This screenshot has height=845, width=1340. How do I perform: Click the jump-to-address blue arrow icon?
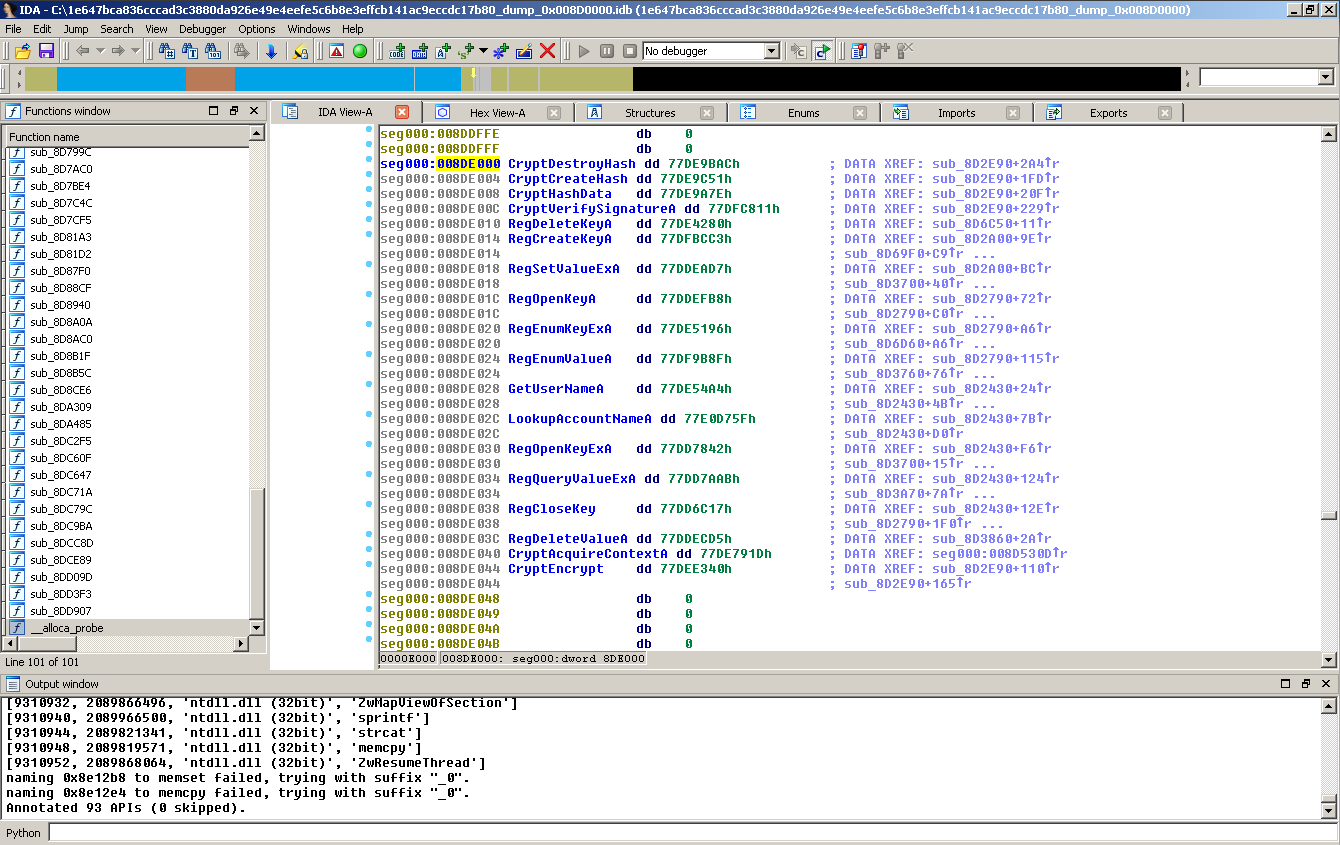point(271,50)
